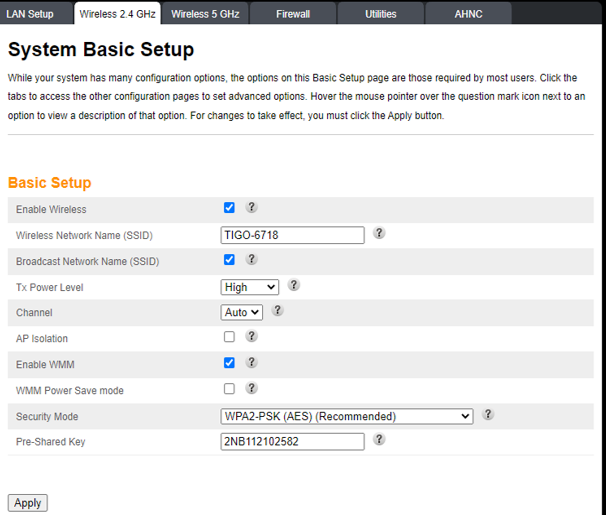
Task: Click help icon for WMM Power Save mode
Action: 251,388
